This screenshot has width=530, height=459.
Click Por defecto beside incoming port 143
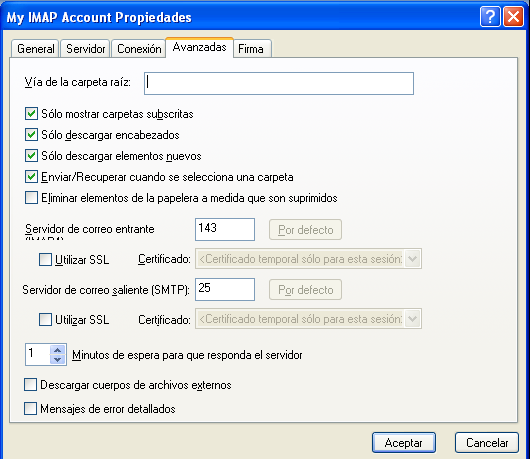[x=305, y=230]
